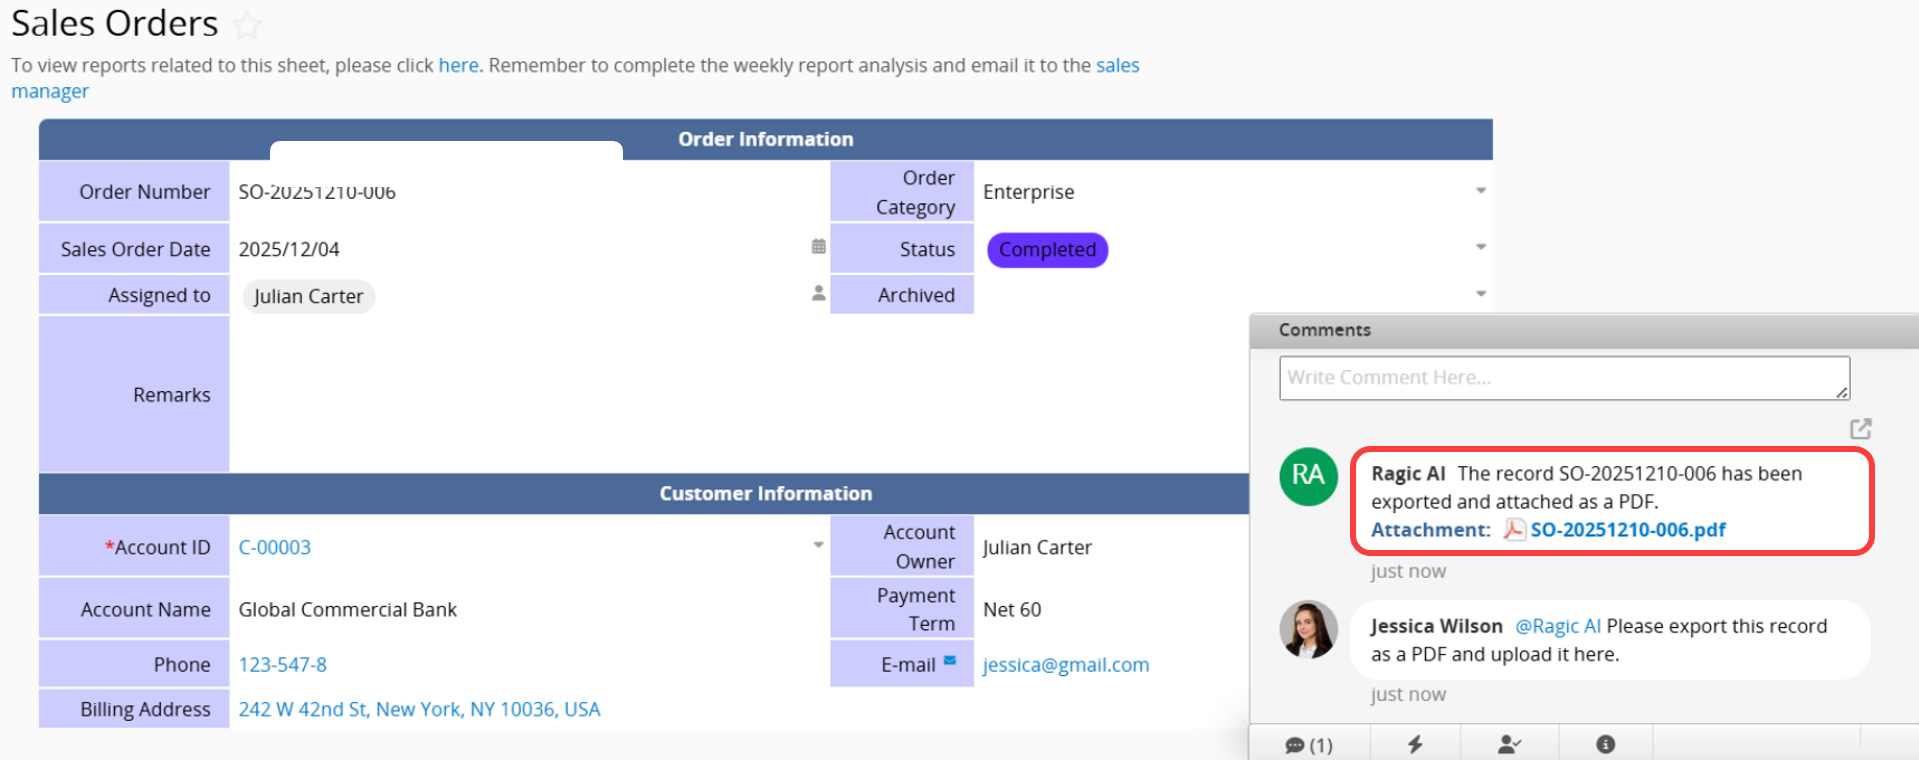Click the envelope icon beside E-mail label
Viewport: 1919px width, 760px height.
pos(950,661)
